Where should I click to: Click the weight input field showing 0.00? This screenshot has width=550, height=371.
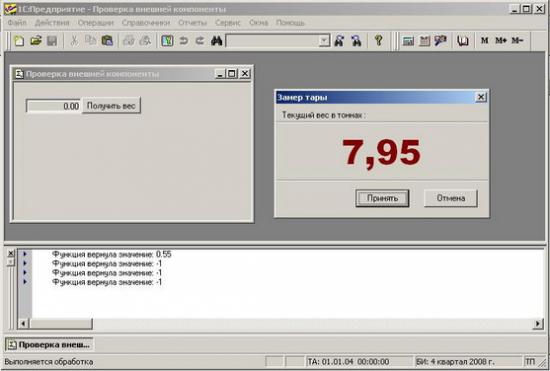tap(53, 106)
